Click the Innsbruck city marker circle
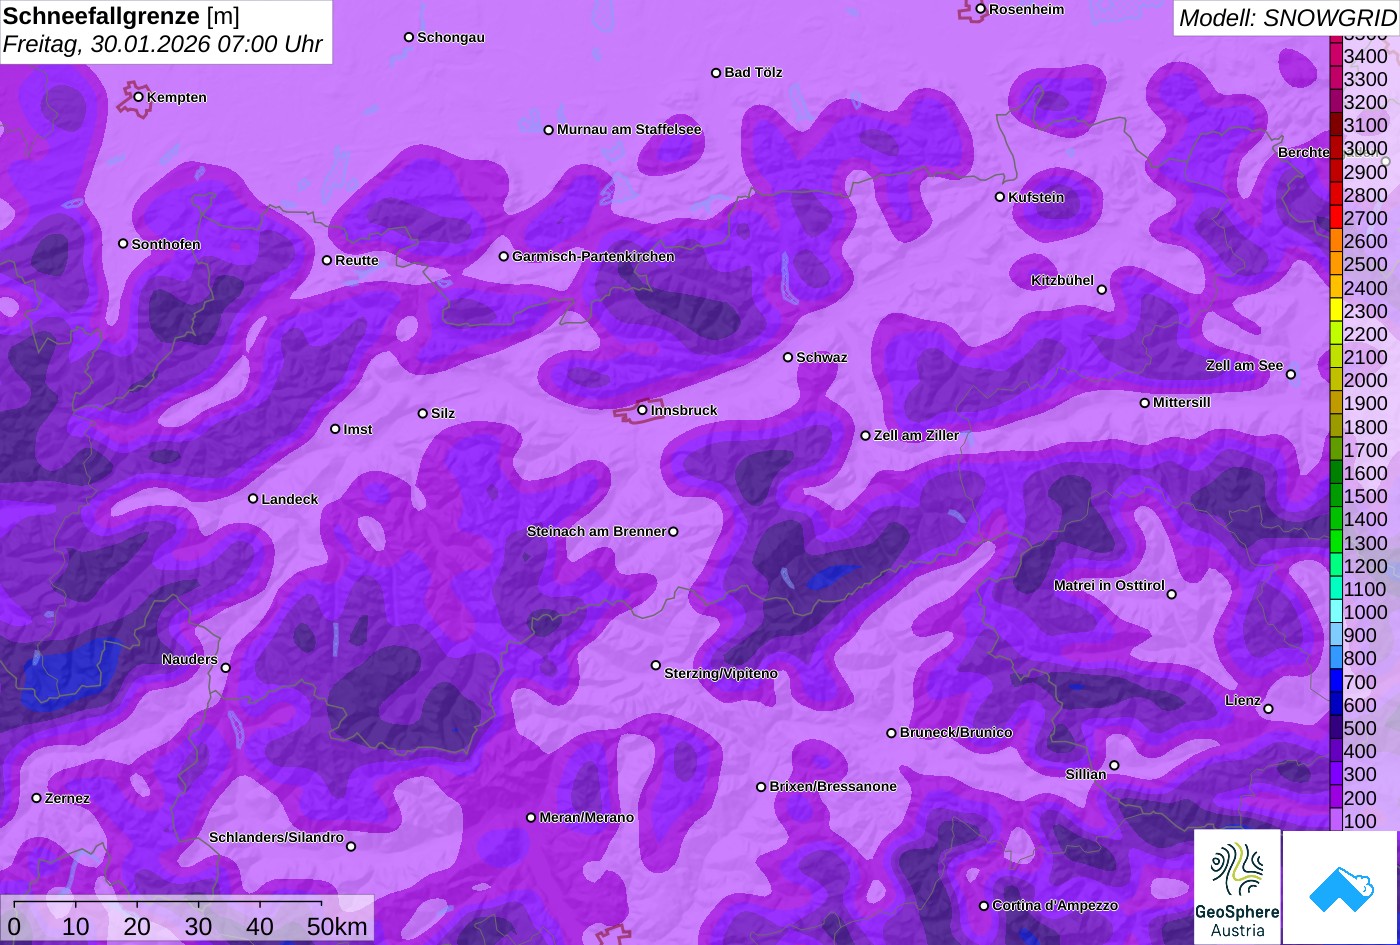 pyautogui.click(x=642, y=410)
